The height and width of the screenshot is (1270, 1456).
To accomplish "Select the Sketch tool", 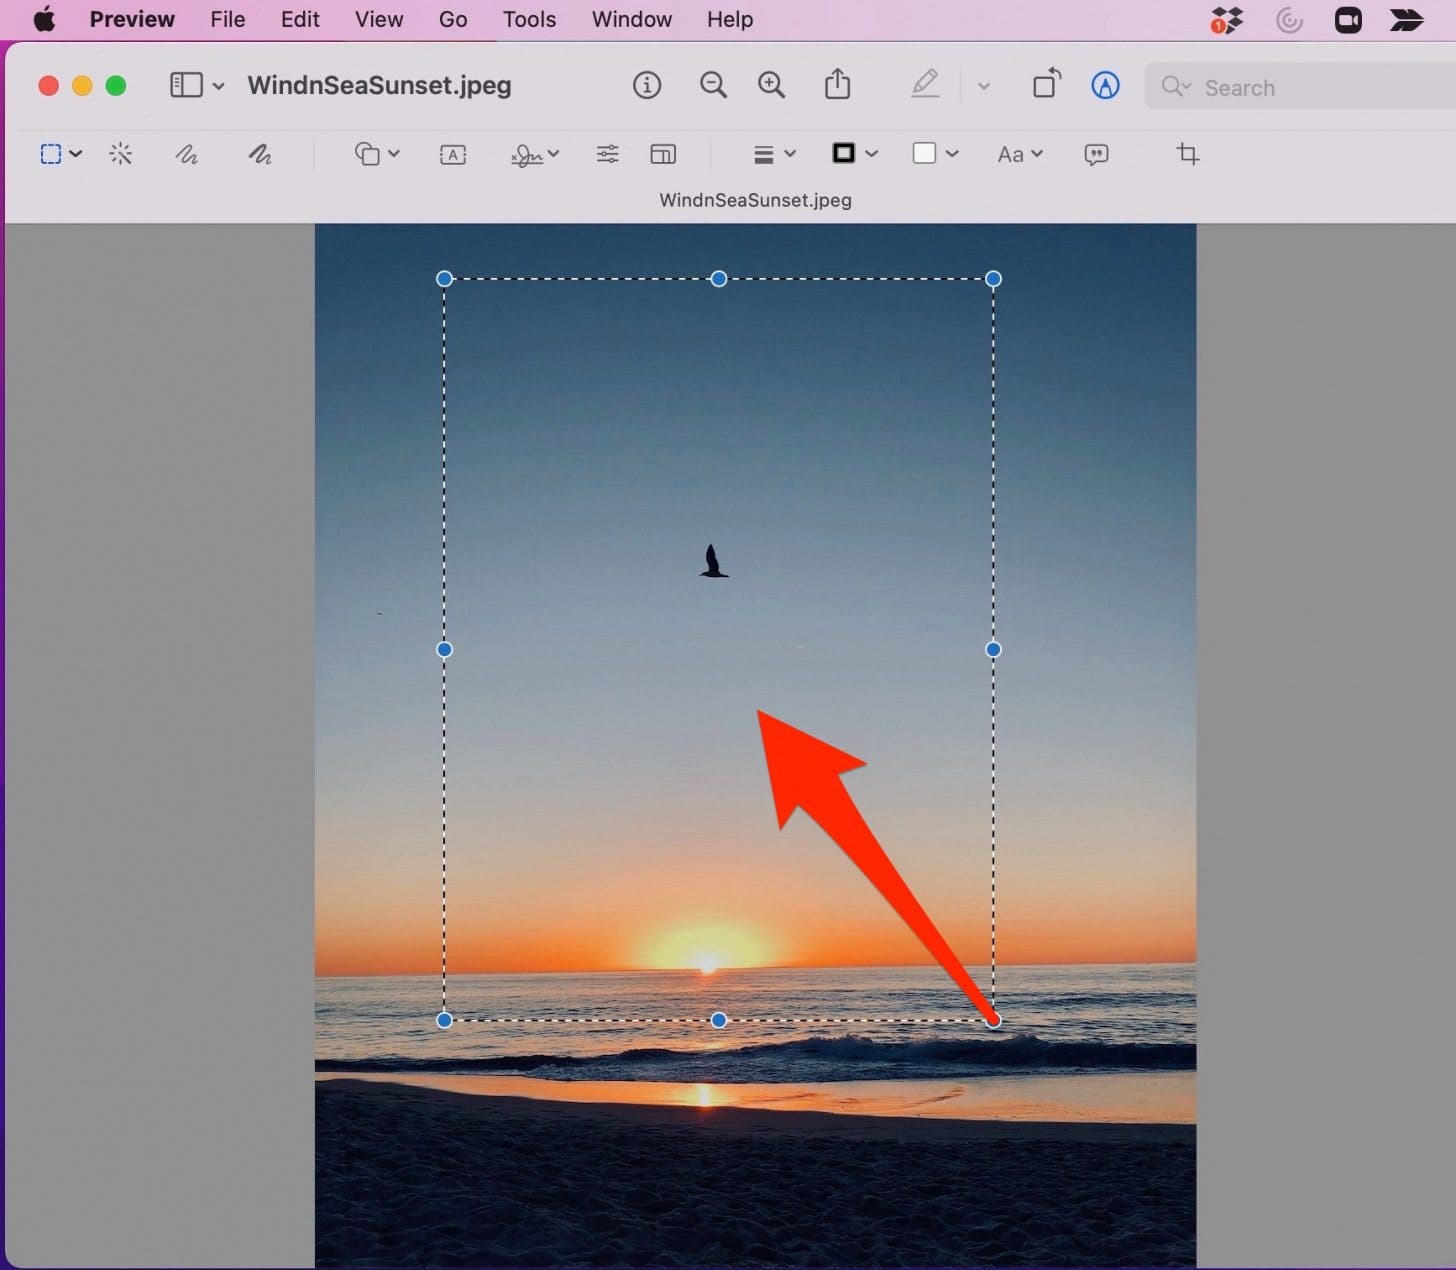I will pyautogui.click(x=186, y=154).
